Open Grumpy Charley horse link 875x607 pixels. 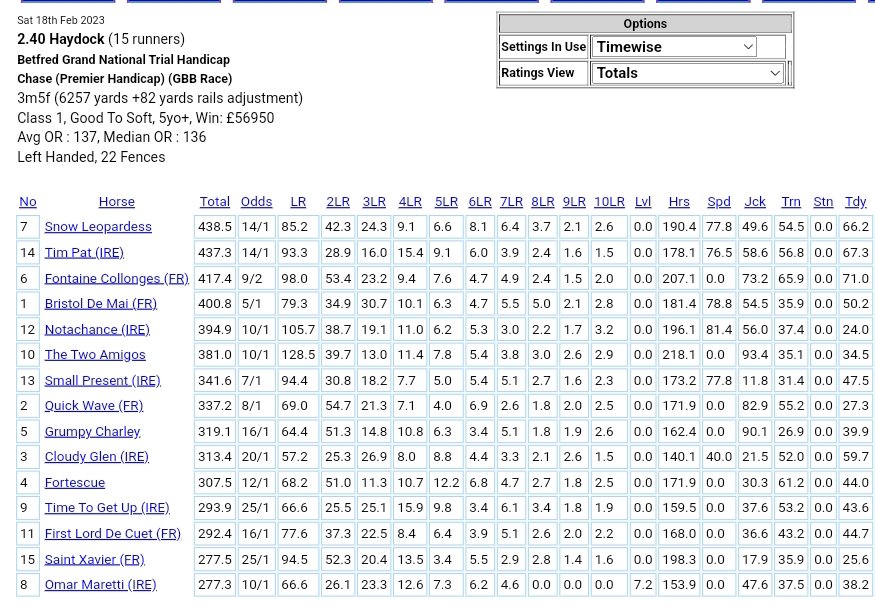(92, 431)
